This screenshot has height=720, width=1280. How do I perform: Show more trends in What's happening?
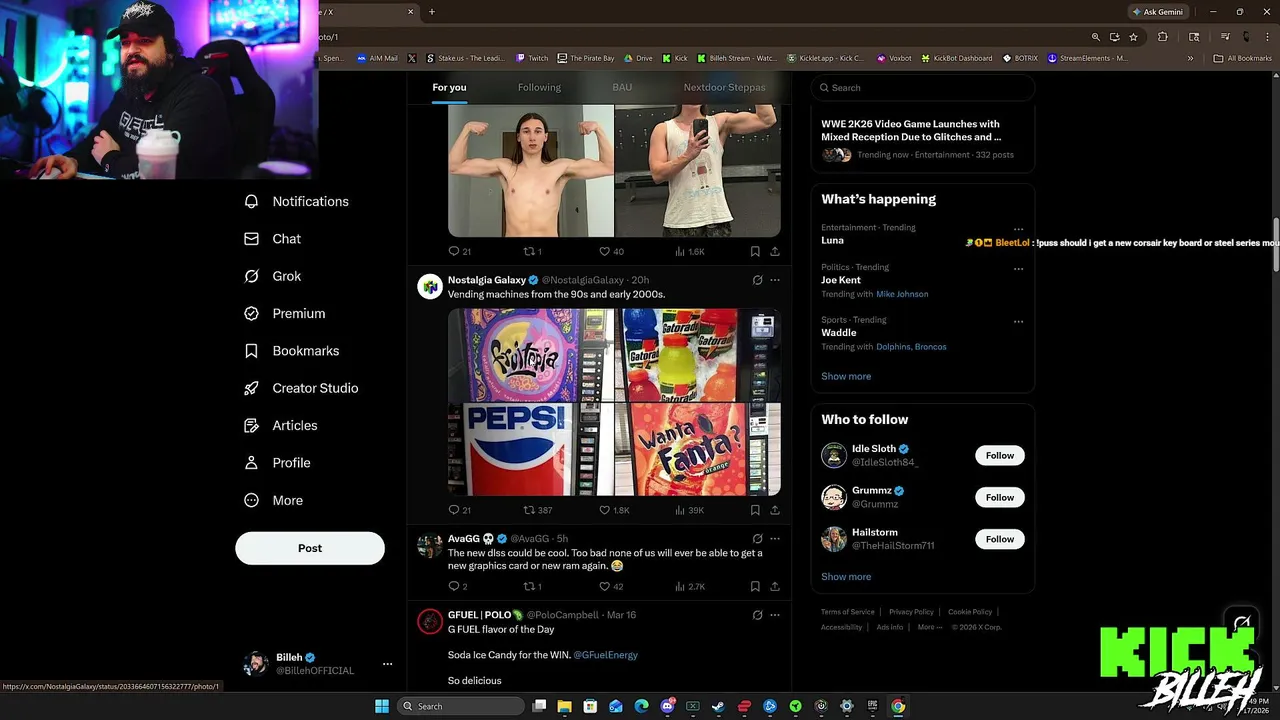(x=846, y=376)
